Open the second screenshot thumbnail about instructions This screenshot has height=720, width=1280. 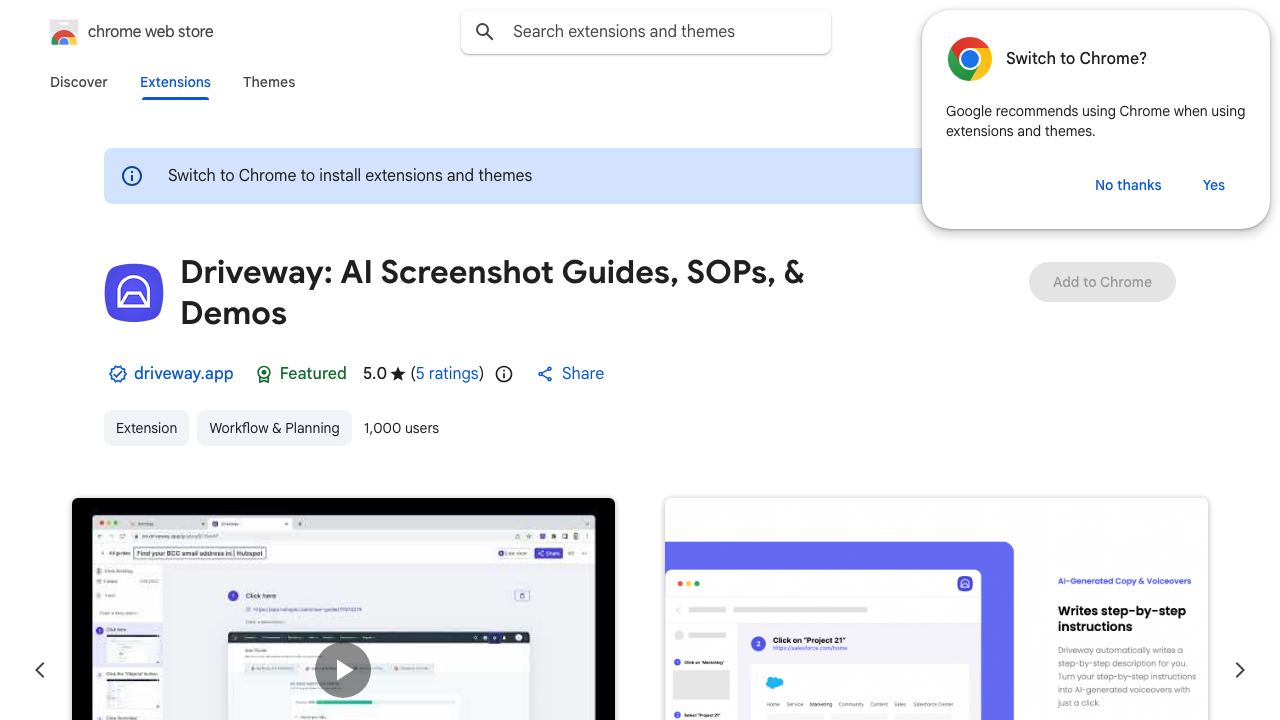click(x=936, y=609)
